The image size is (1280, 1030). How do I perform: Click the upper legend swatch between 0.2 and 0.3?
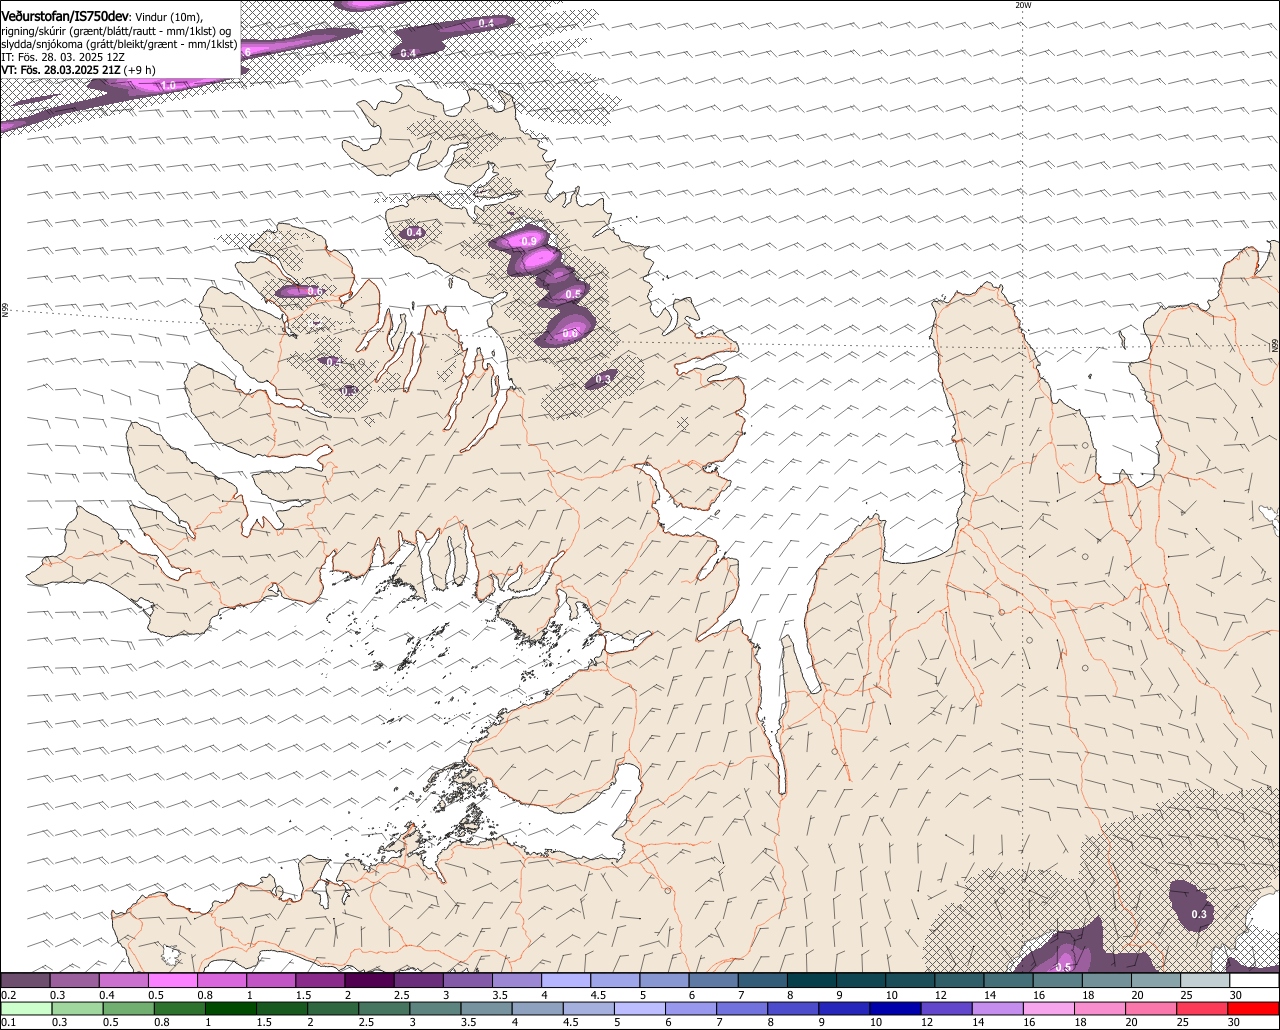click(25, 980)
